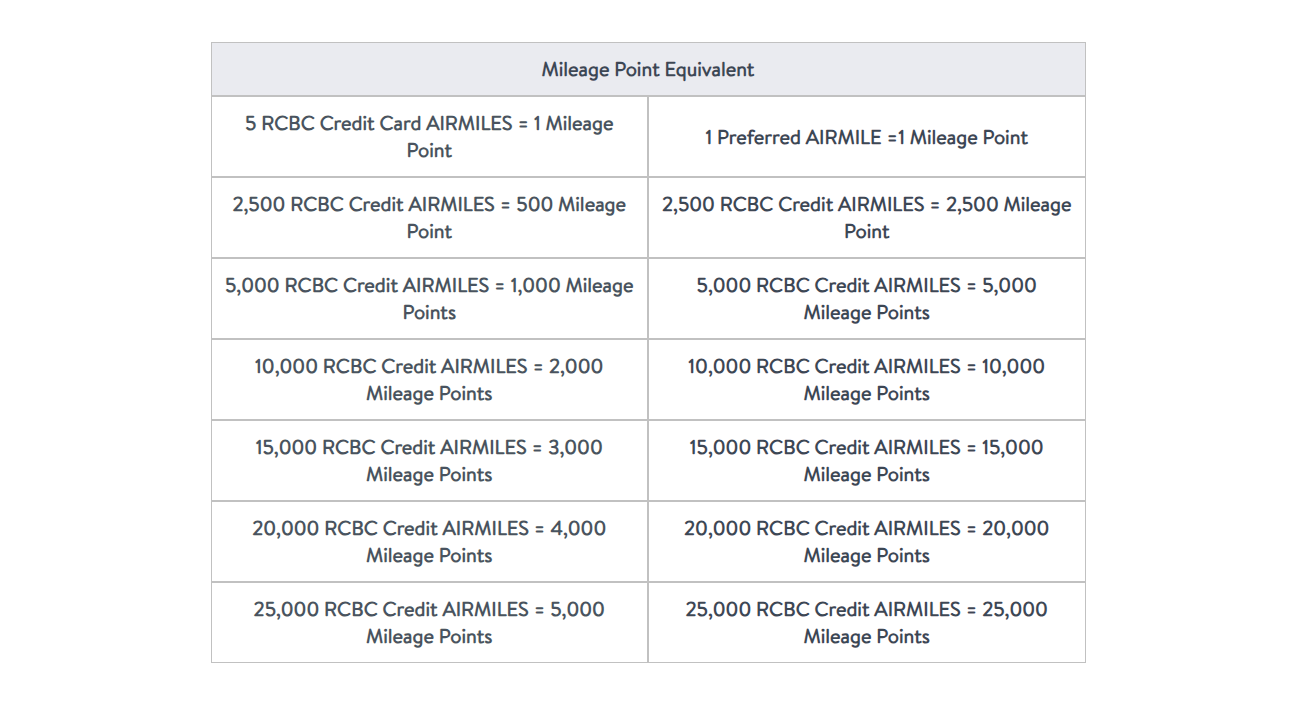Click the word "Preferred" in the table
The image size is (1315, 705).
(x=758, y=138)
